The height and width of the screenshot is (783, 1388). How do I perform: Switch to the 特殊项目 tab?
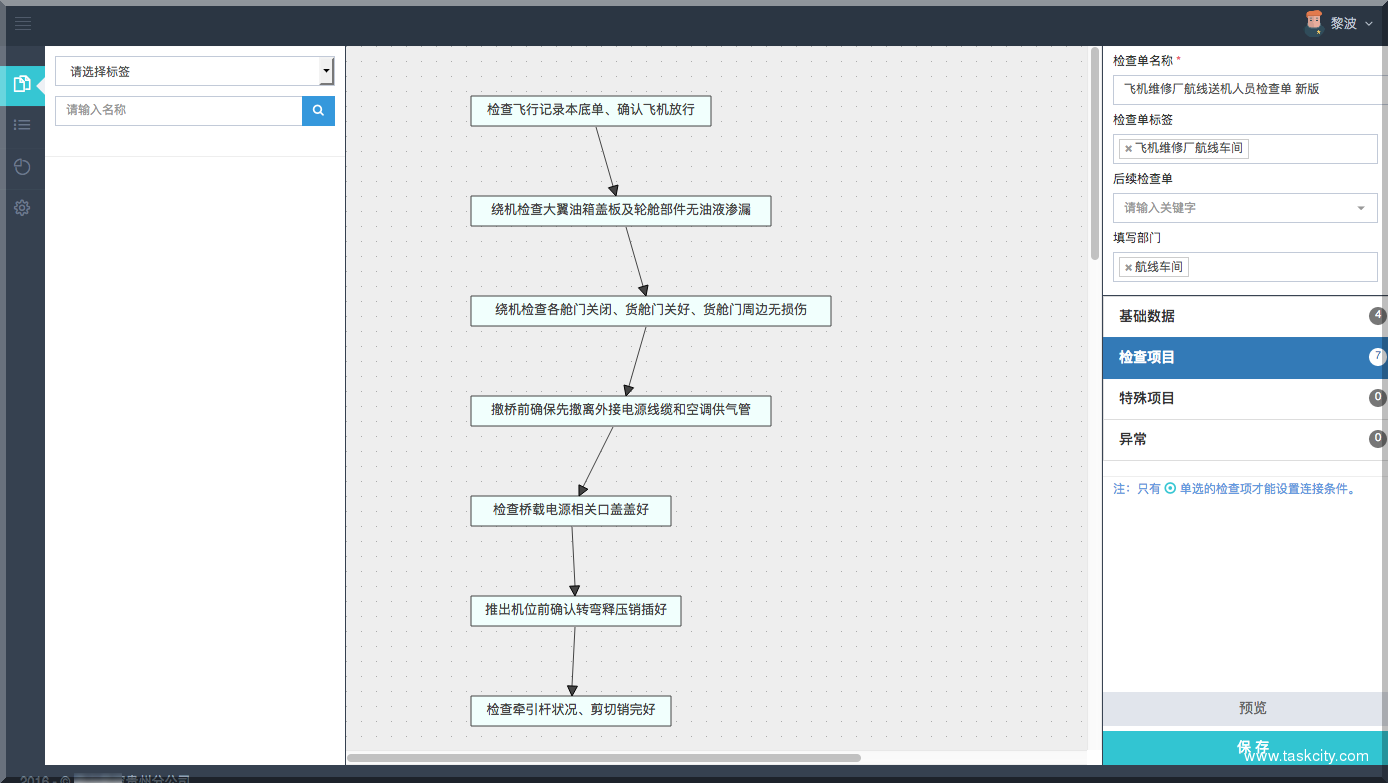coord(1244,398)
